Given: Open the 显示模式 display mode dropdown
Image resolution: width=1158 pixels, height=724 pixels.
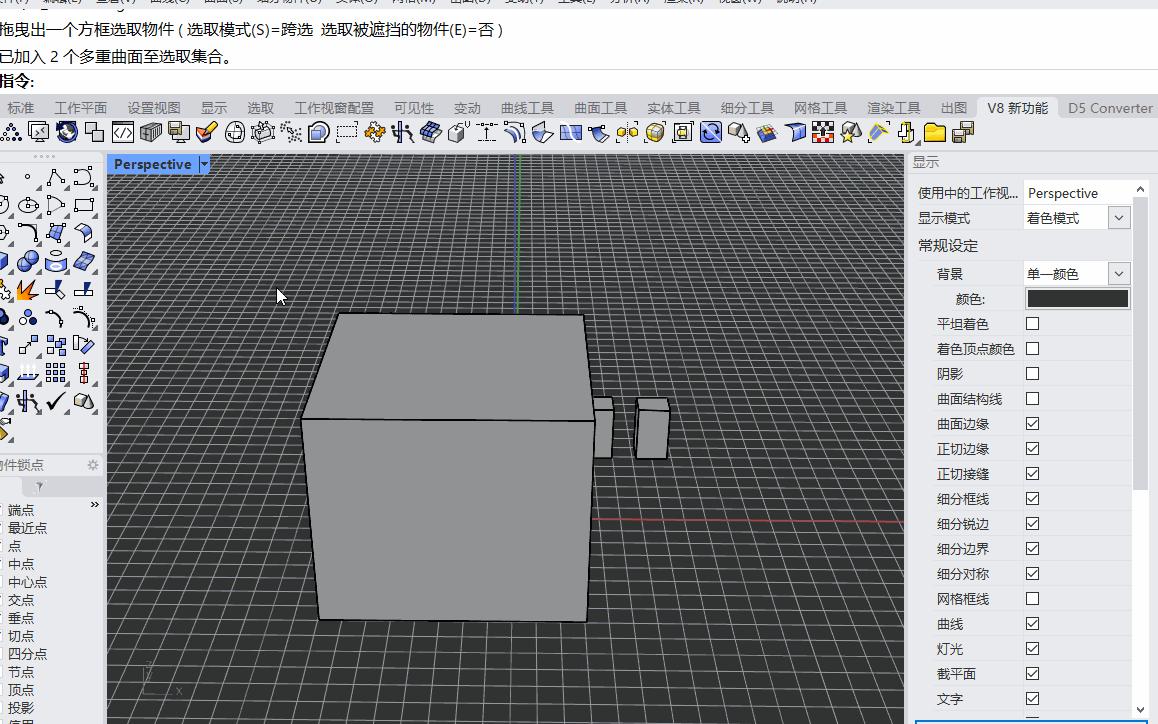Looking at the screenshot, I should pos(1118,217).
